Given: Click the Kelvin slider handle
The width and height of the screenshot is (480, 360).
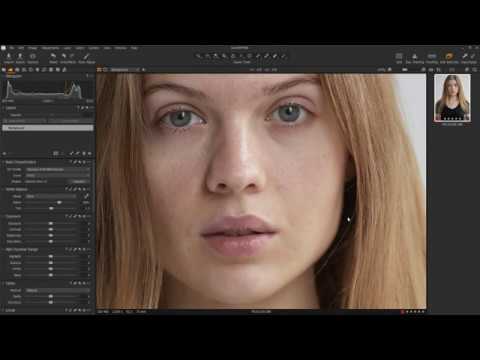Looking at the screenshot, I should pos(59,202).
